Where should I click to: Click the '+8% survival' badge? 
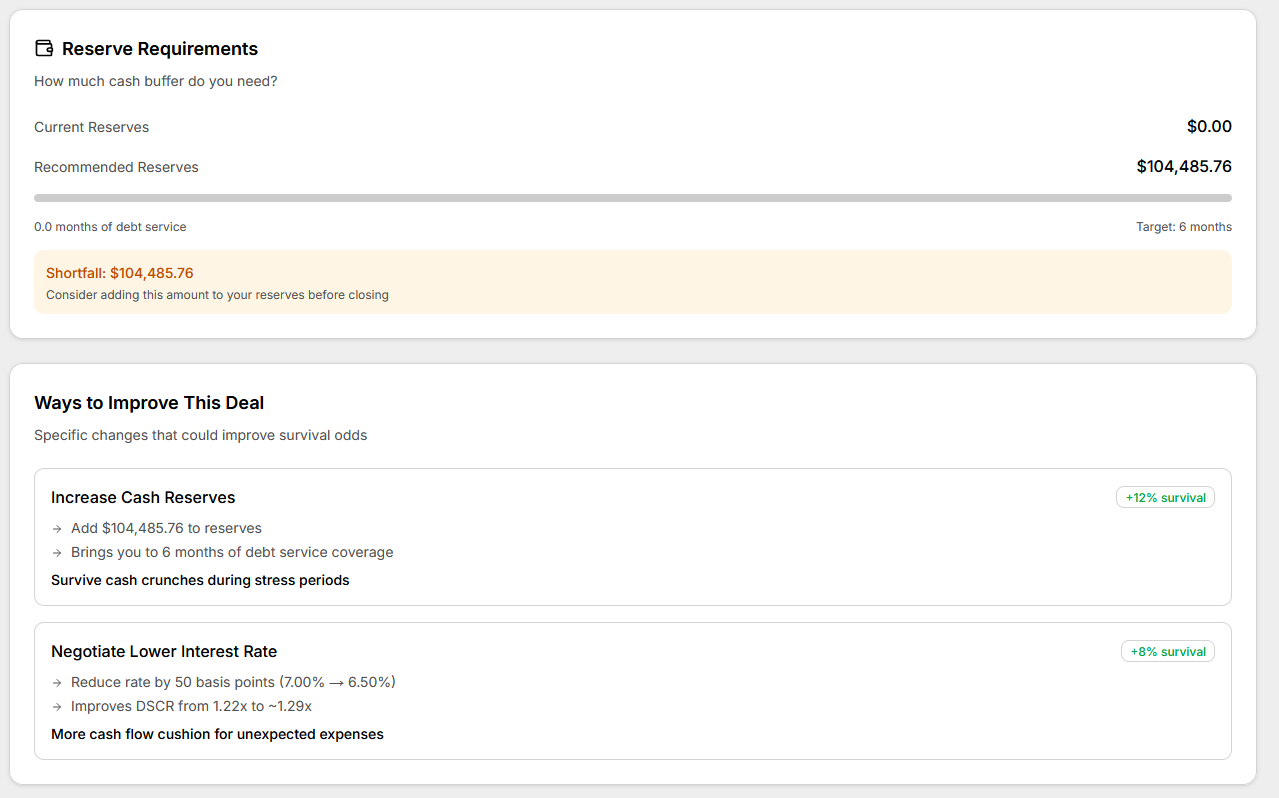tap(1167, 651)
